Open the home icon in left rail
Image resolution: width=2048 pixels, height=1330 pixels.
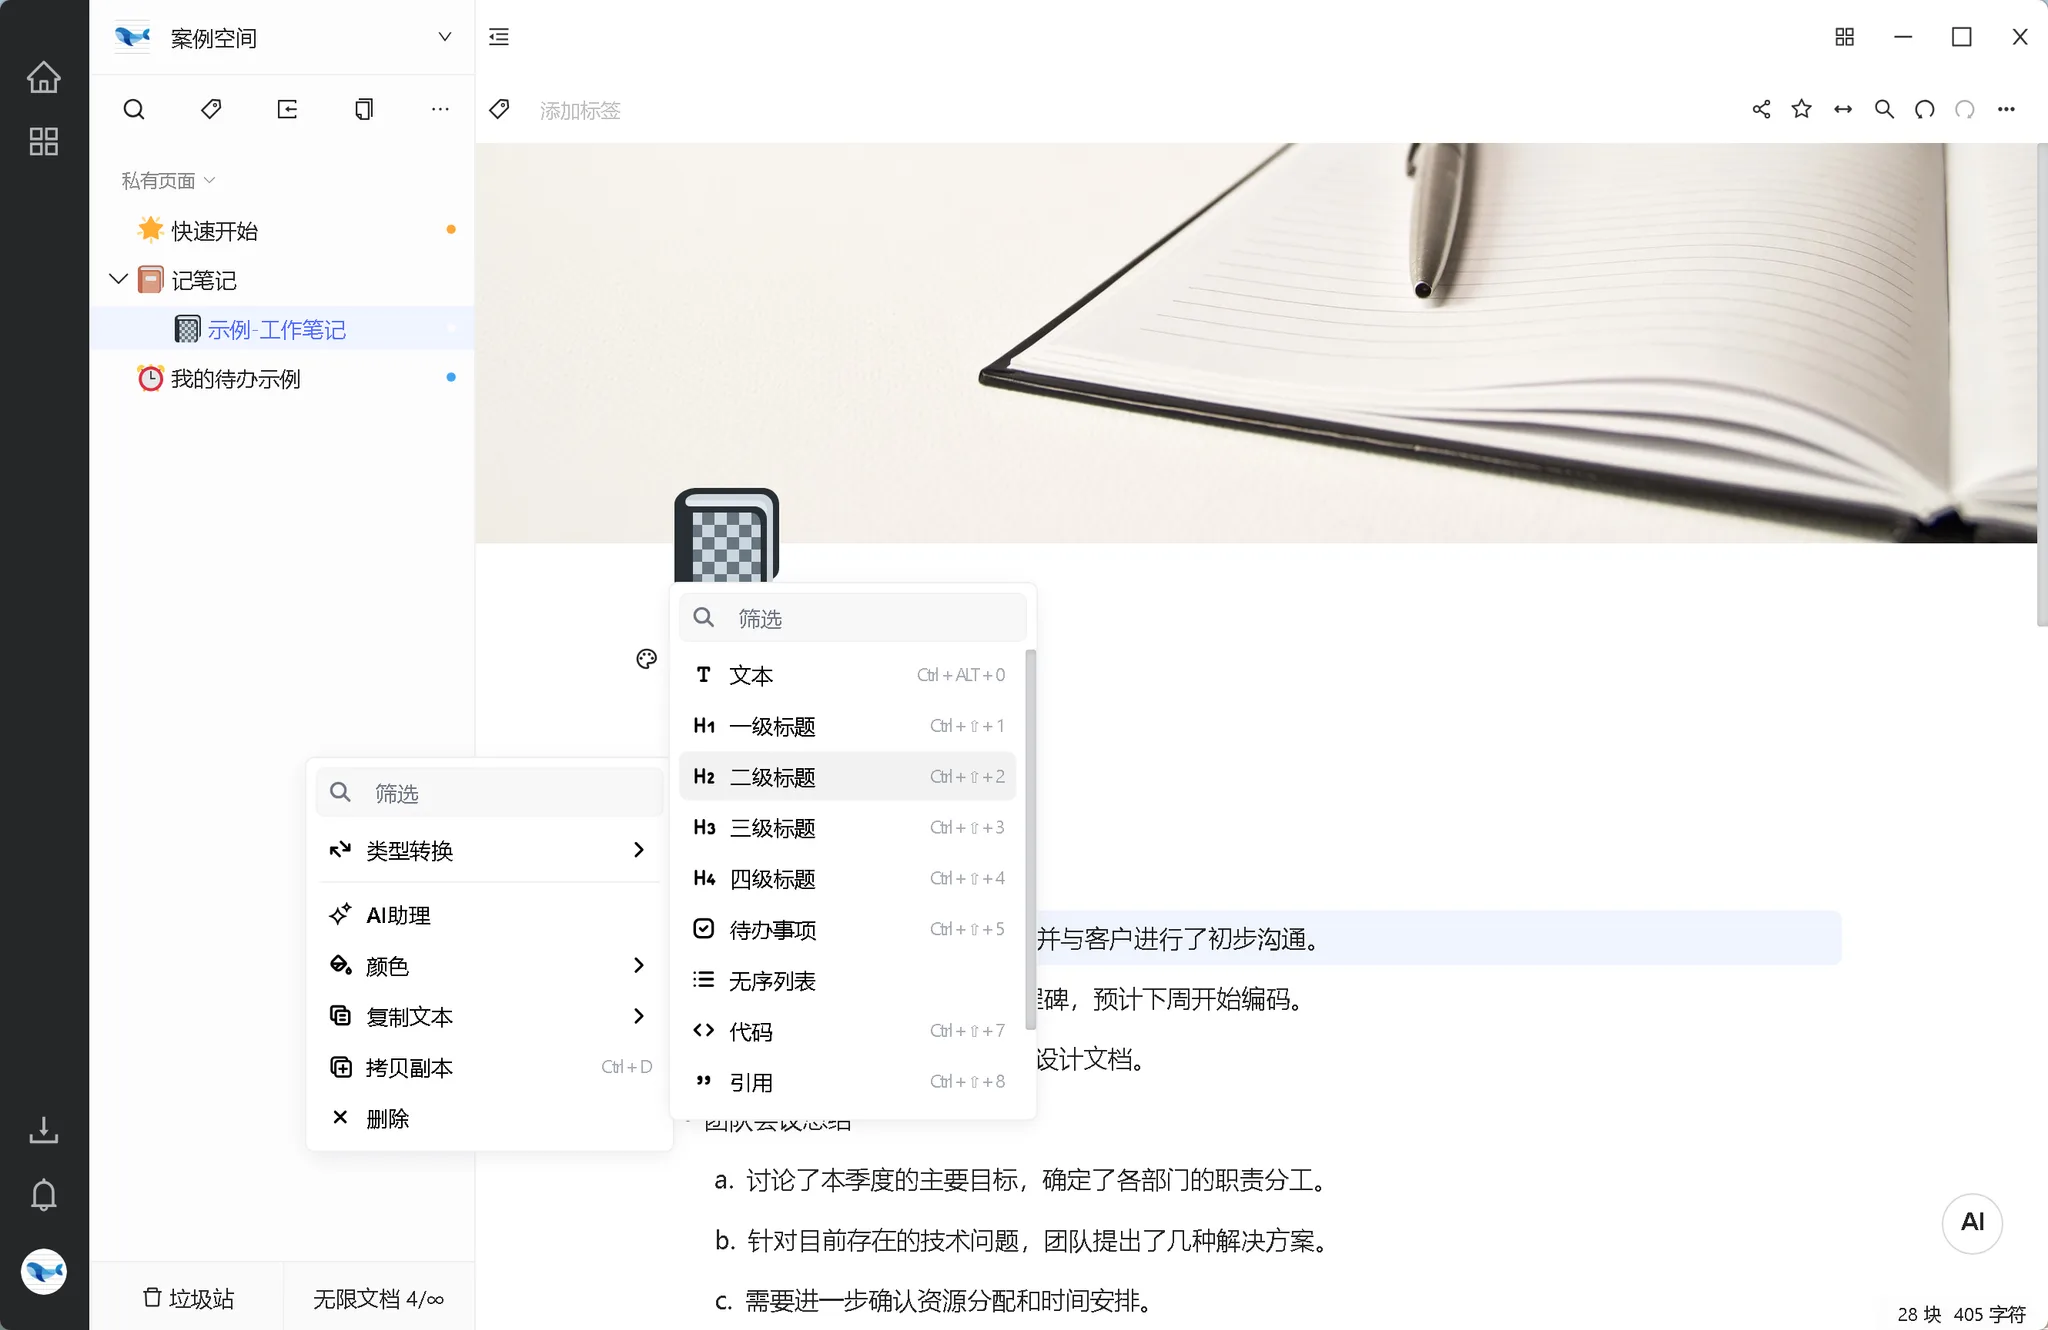pos(43,77)
